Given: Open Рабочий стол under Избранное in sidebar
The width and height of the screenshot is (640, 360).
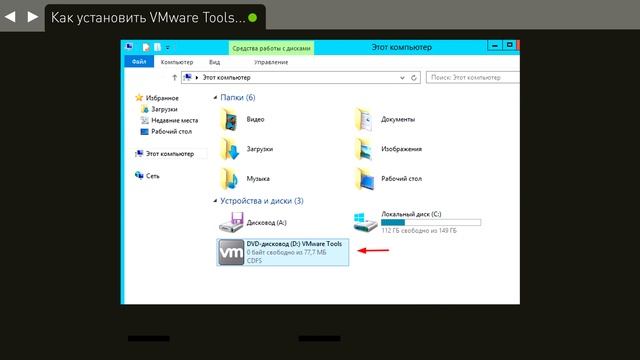Looking at the screenshot, I should coord(171,131).
